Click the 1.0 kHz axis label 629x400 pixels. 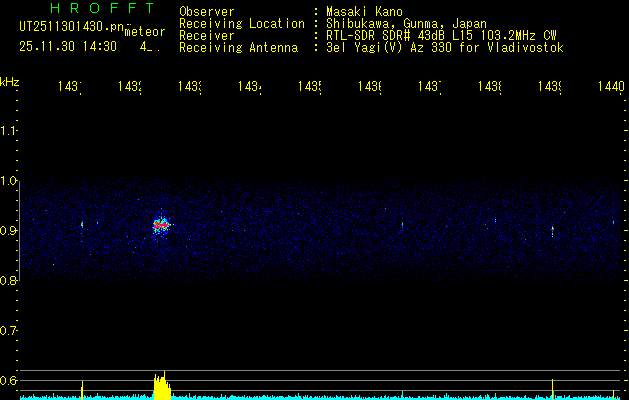pos(8,181)
